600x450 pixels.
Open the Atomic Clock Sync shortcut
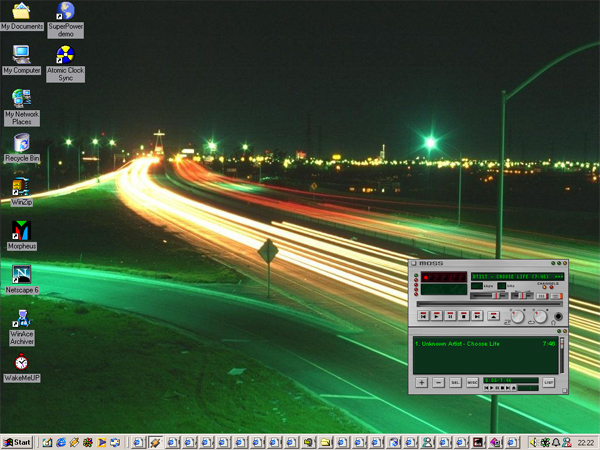click(65, 56)
